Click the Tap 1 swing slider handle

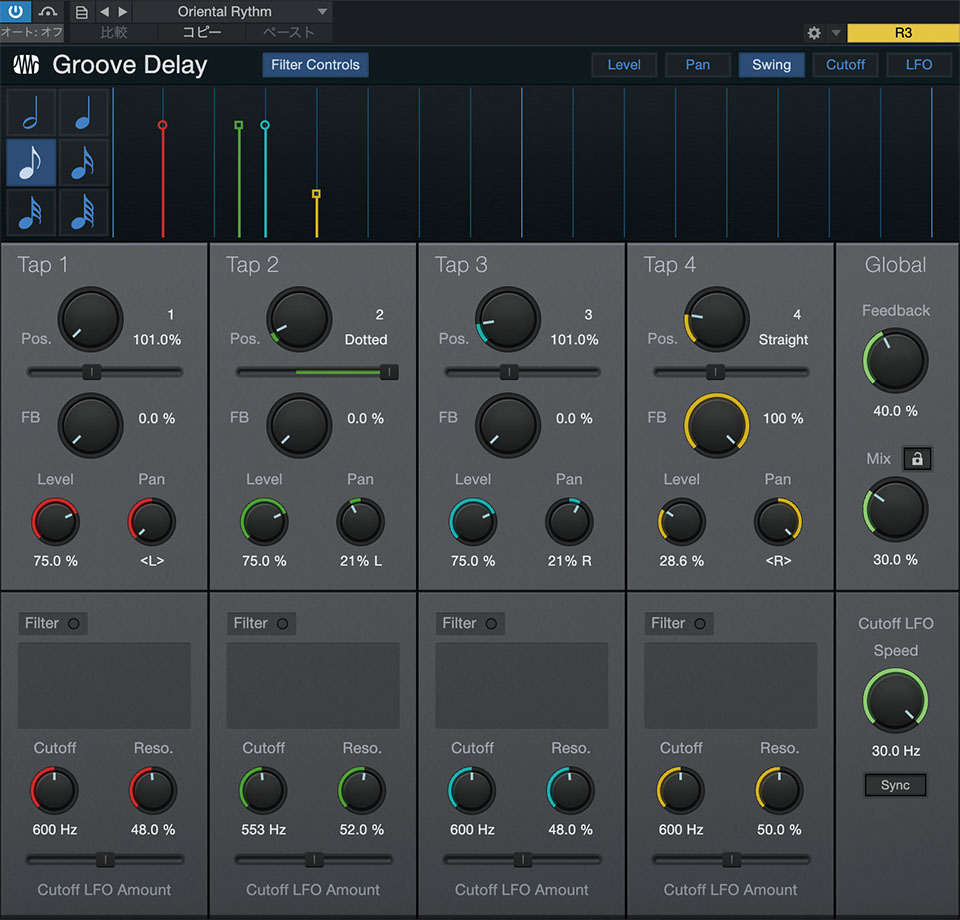tap(92, 372)
